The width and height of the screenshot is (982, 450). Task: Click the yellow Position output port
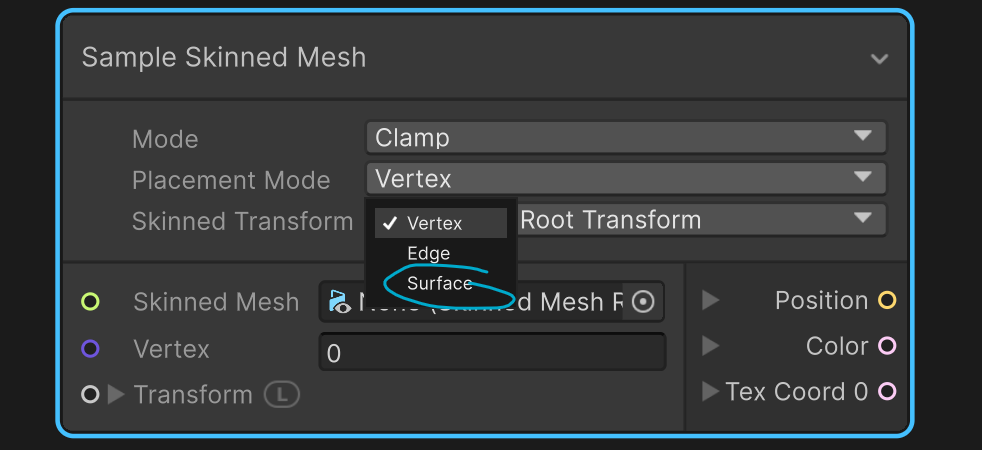tap(886, 300)
